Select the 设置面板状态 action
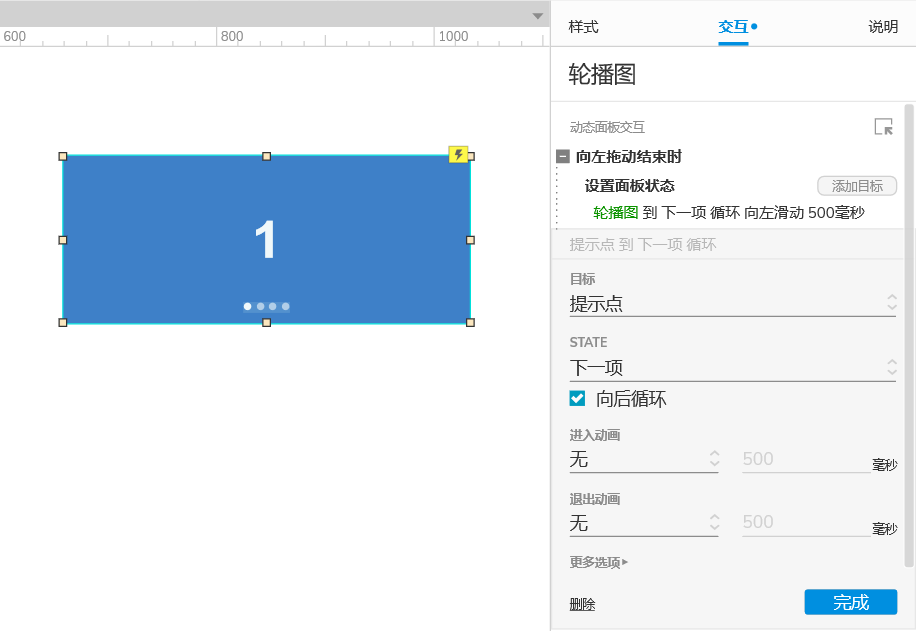This screenshot has height=631, width=917. [629, 186]
